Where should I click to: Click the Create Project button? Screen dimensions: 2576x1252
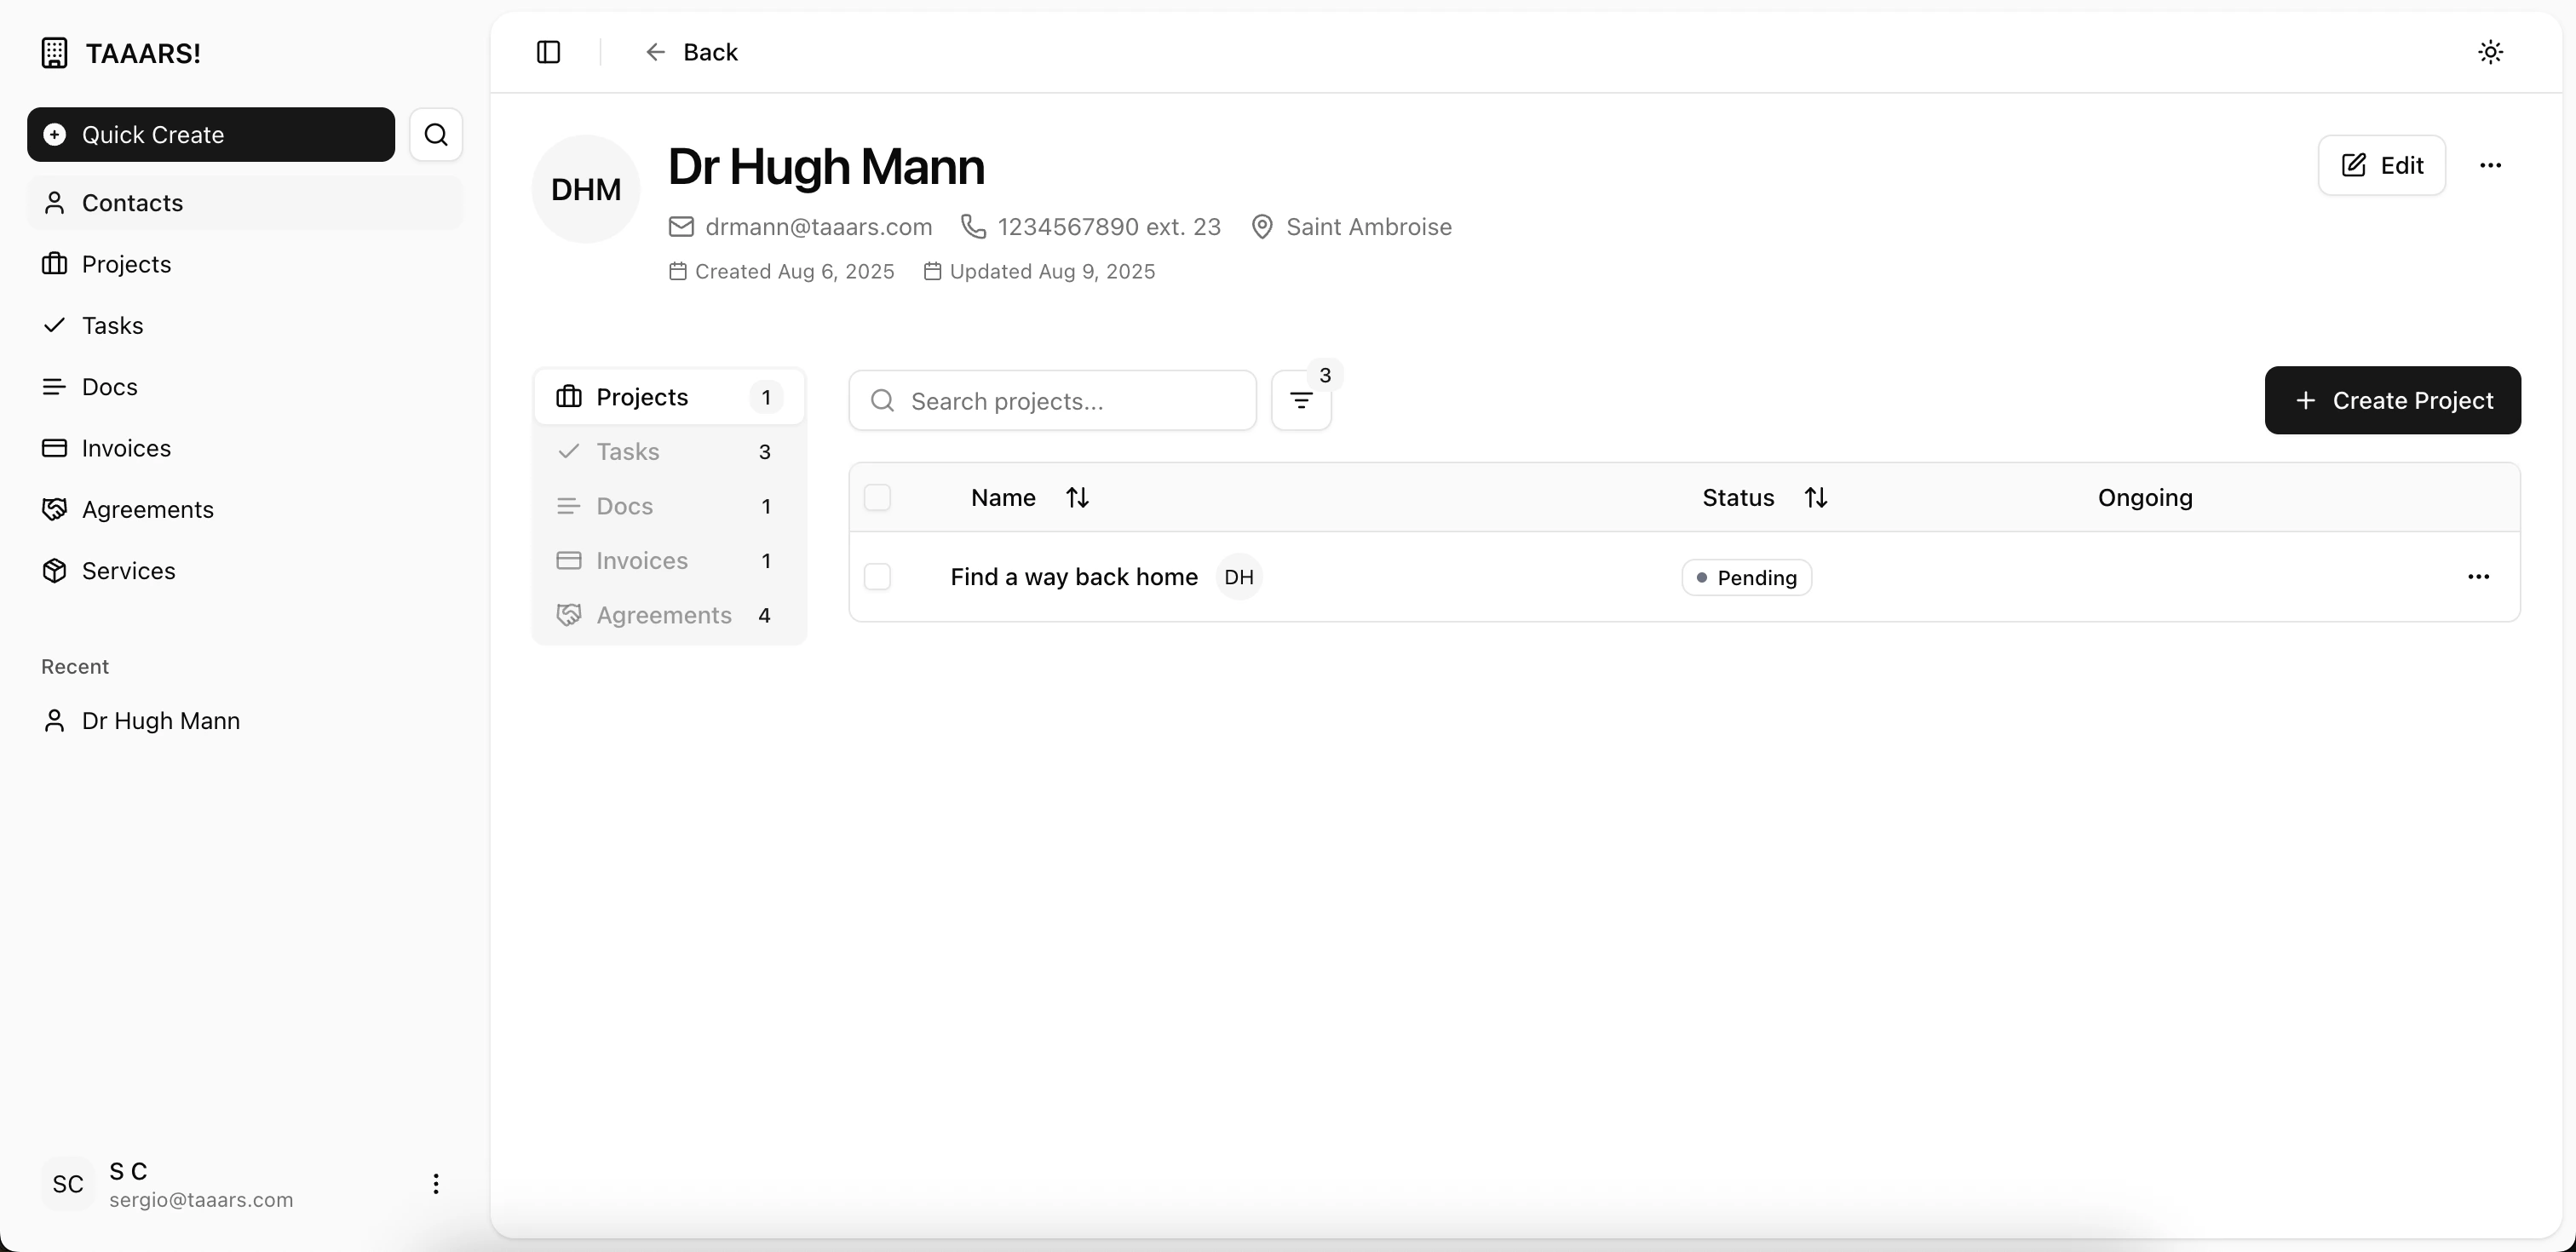(x=2392, y=401)
